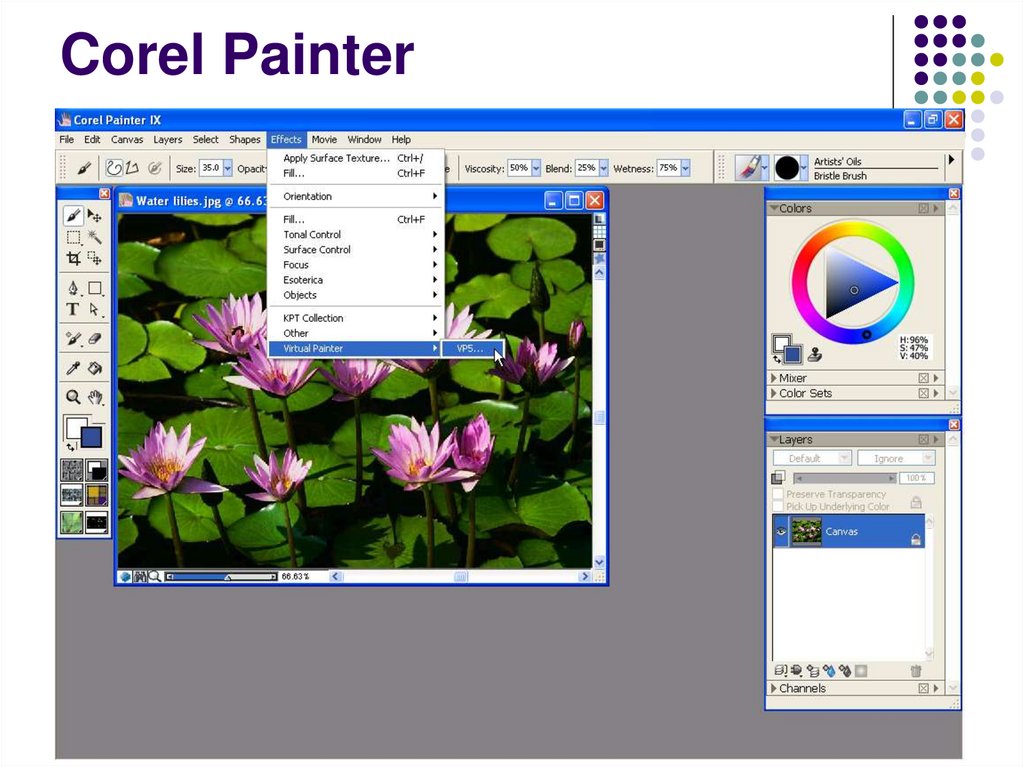Open the Blend dropdown arrow

pyautogui.click(x=603, y=169)
